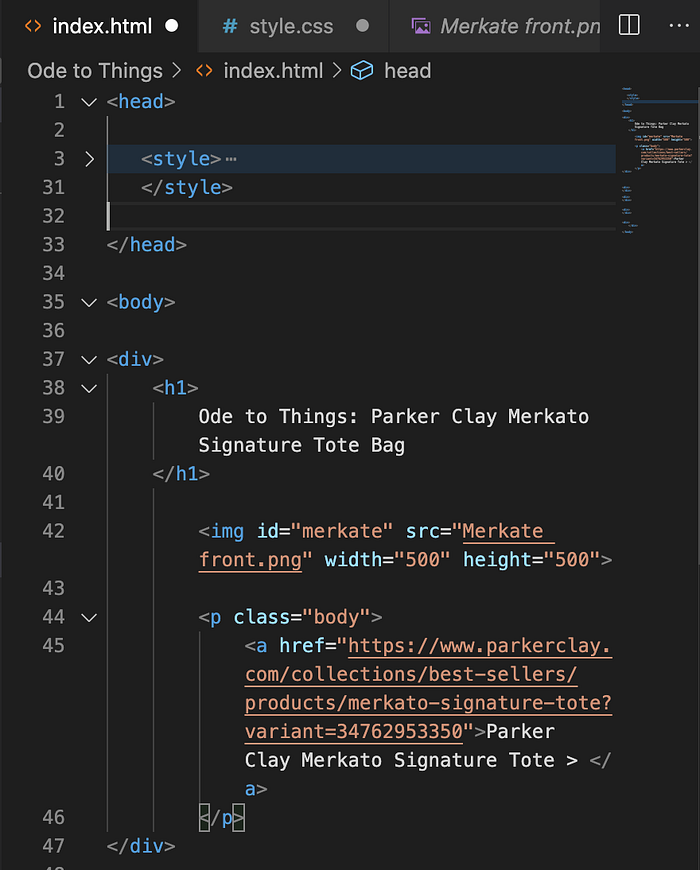
Task: Click the id="merkate" attribute
Action: pyautogui.click(x=324, y=531)
